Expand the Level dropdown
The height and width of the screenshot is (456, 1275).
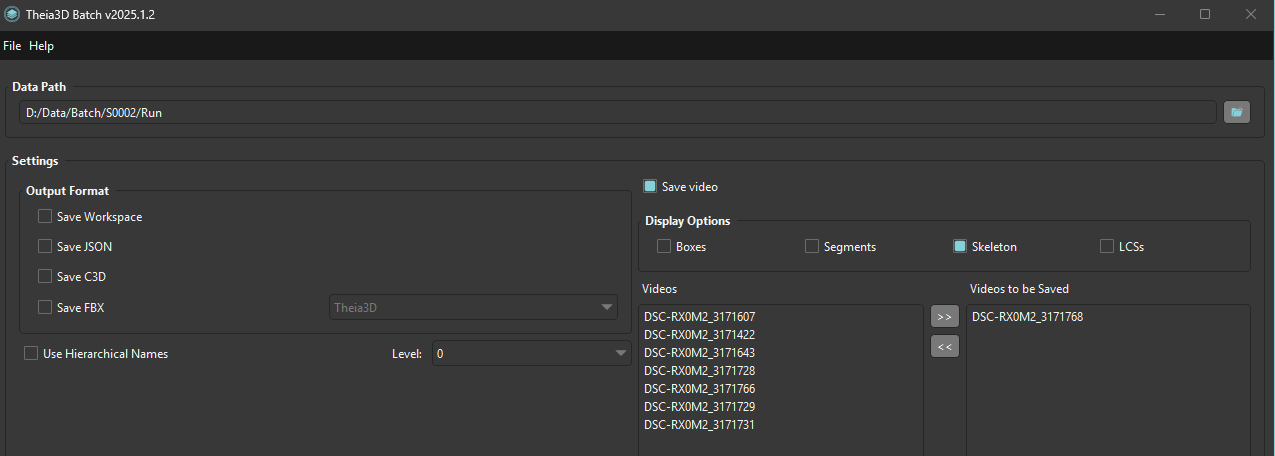tap(531, 353)
